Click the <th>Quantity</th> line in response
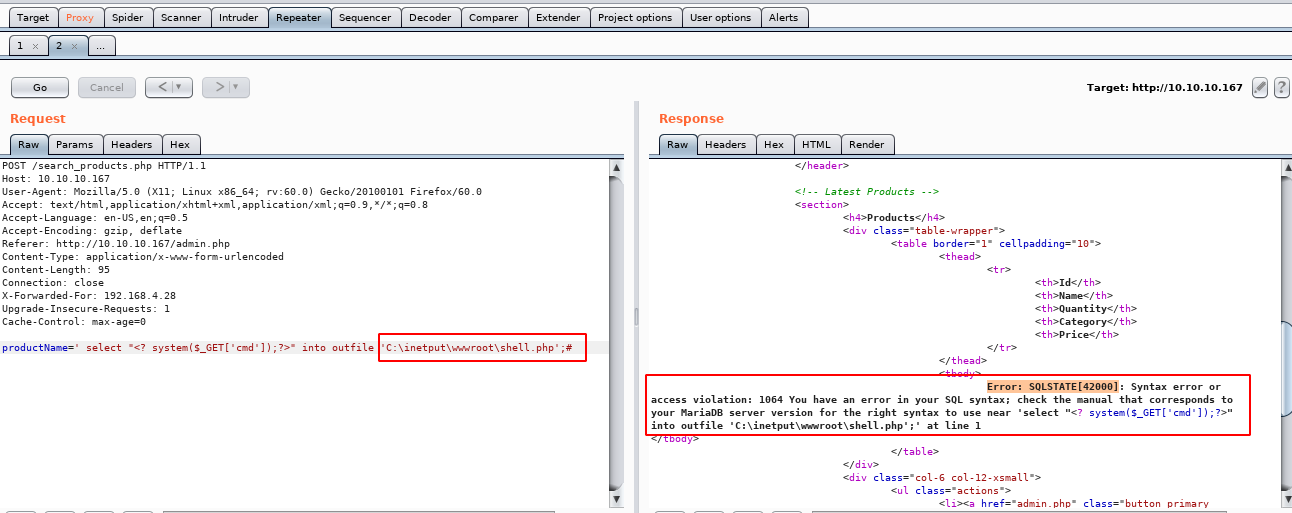The width and height of the screenshot is (1292, 513). click(x=1086, y=309)
